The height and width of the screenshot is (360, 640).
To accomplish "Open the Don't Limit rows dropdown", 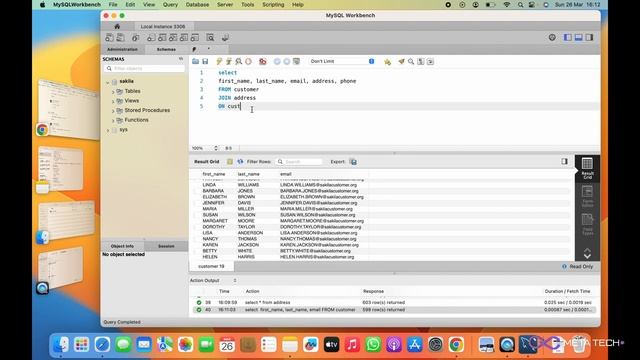I will tap(342, 61).
